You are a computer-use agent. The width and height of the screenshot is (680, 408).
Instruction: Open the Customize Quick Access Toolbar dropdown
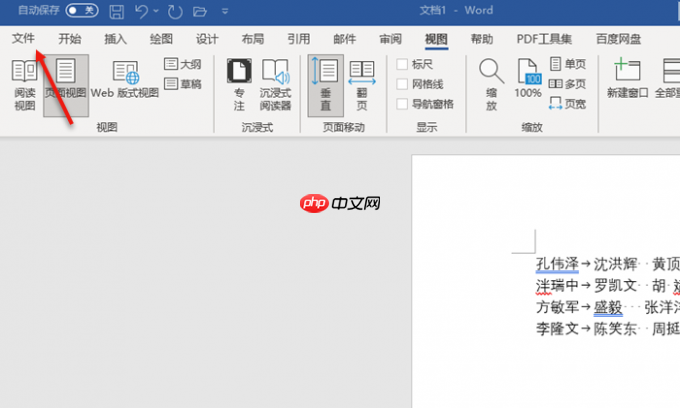(225, 11)
